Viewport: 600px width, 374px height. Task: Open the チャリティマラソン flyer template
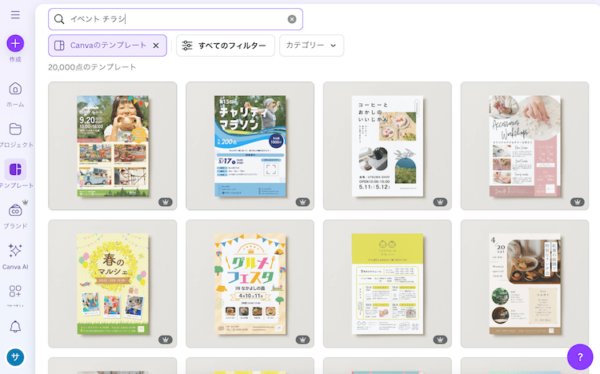tap(250, 146)
